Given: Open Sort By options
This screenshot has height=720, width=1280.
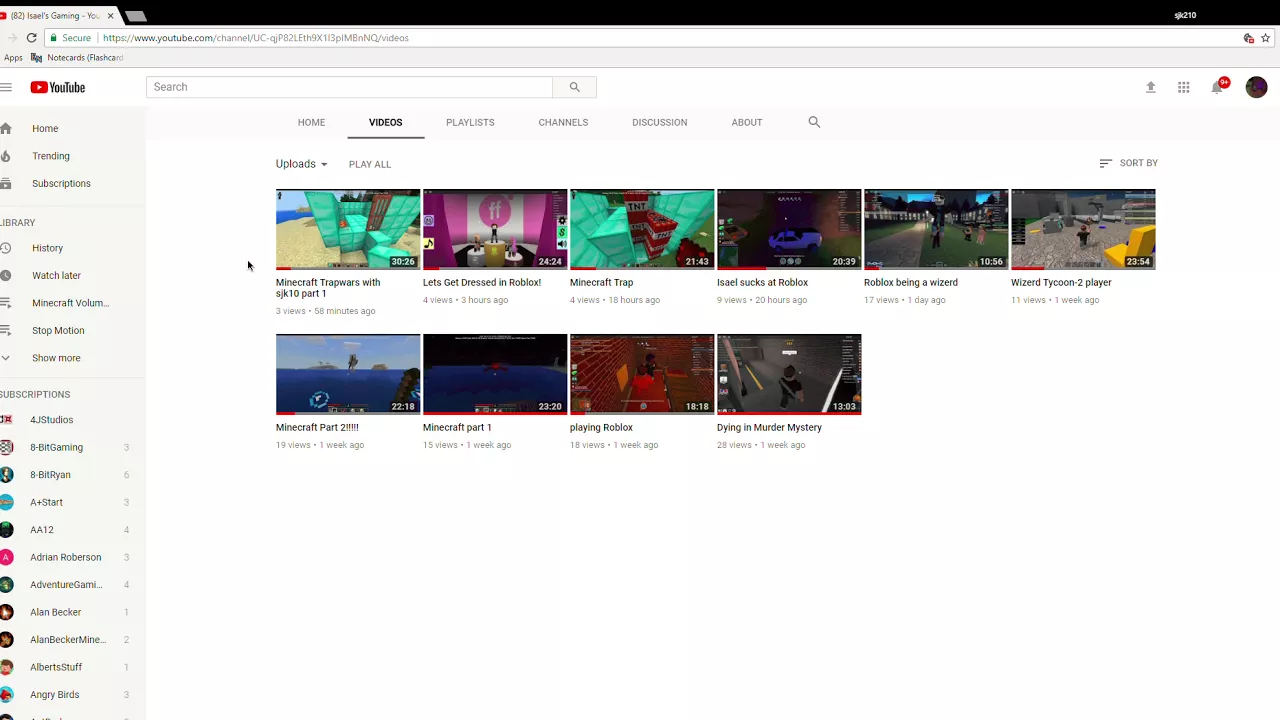Looking at the screenshot, I should pos(1128,163).
